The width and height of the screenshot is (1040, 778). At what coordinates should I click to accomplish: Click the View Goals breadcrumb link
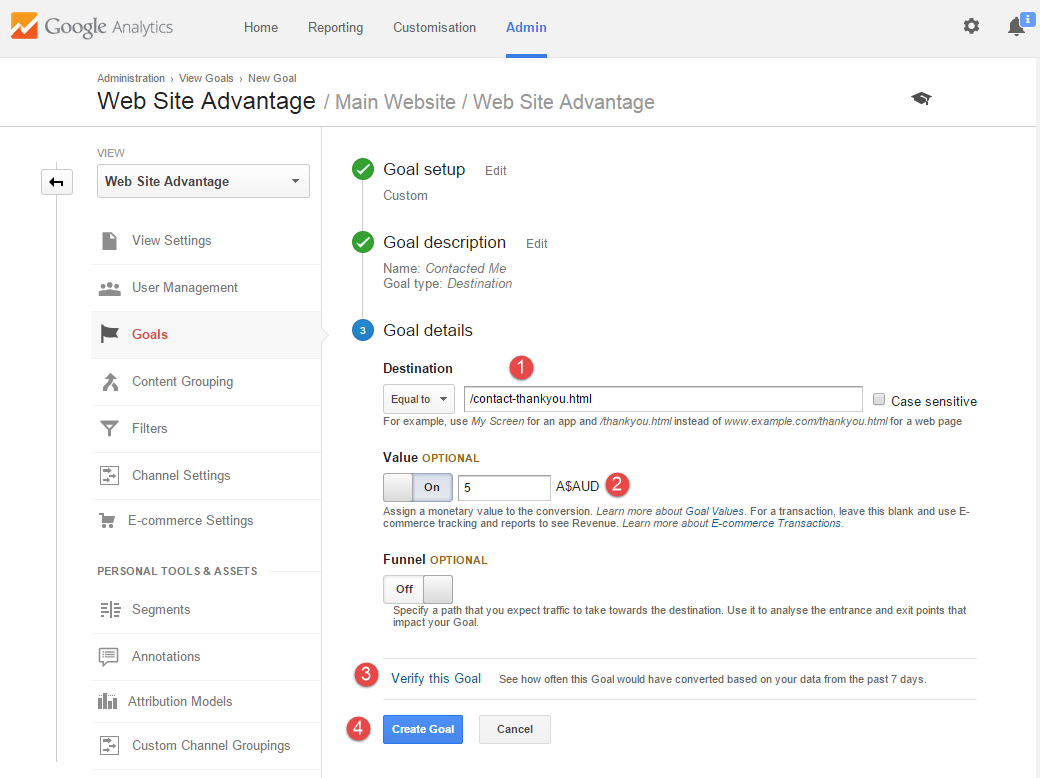pyautogui.click(x=206, y=78)
